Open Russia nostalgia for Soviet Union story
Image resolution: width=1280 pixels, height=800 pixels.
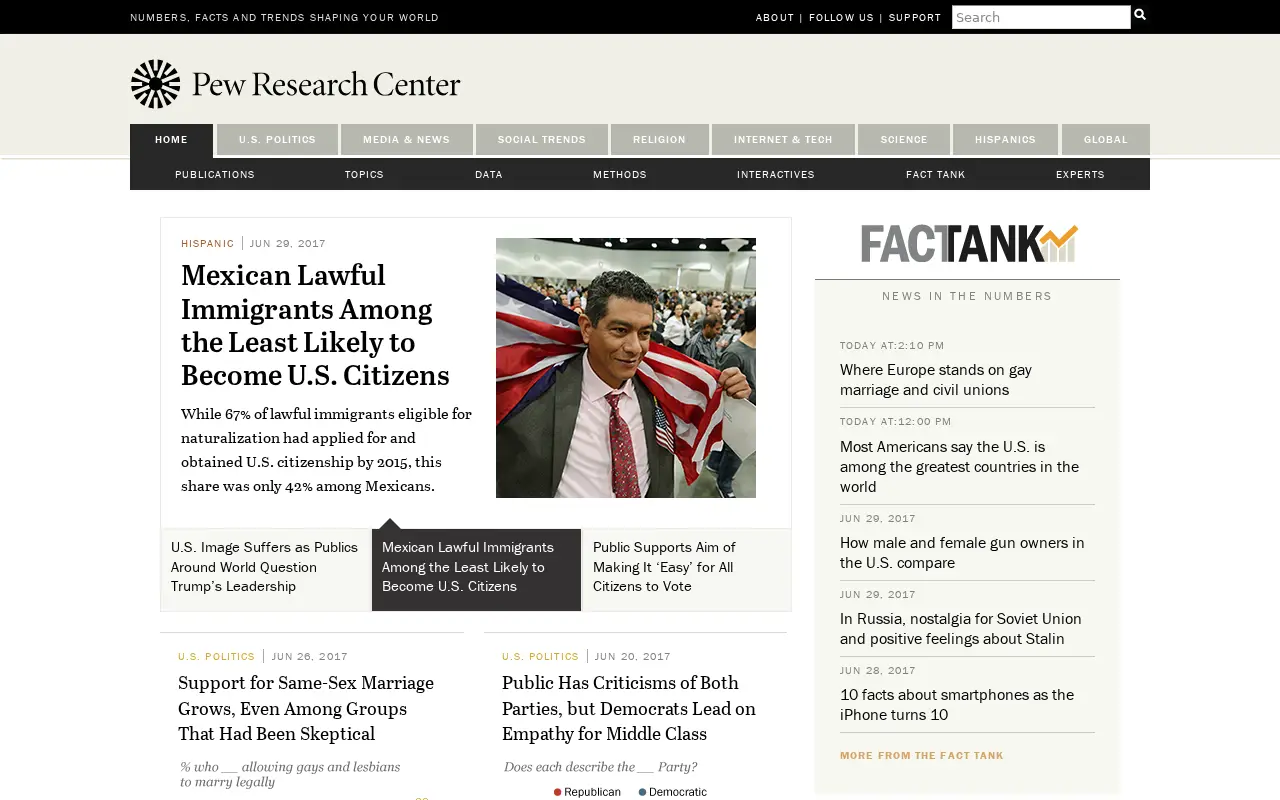point(961,629)
